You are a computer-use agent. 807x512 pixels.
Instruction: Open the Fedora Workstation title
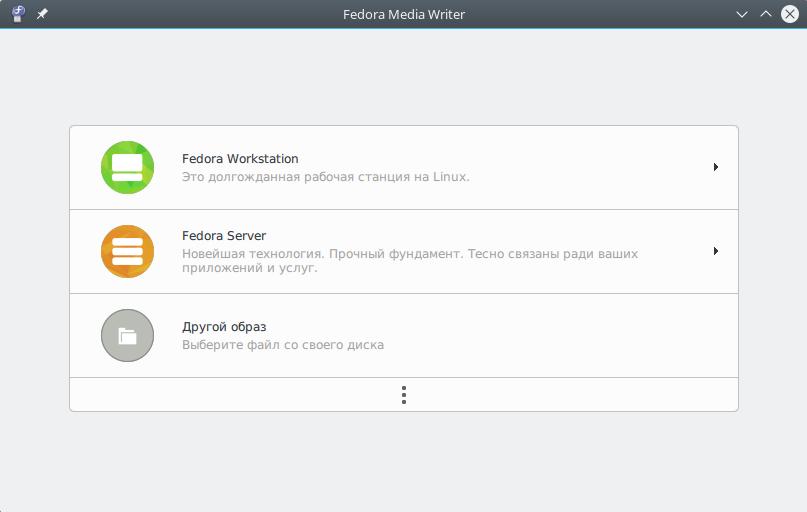click(x=240, y=158)
